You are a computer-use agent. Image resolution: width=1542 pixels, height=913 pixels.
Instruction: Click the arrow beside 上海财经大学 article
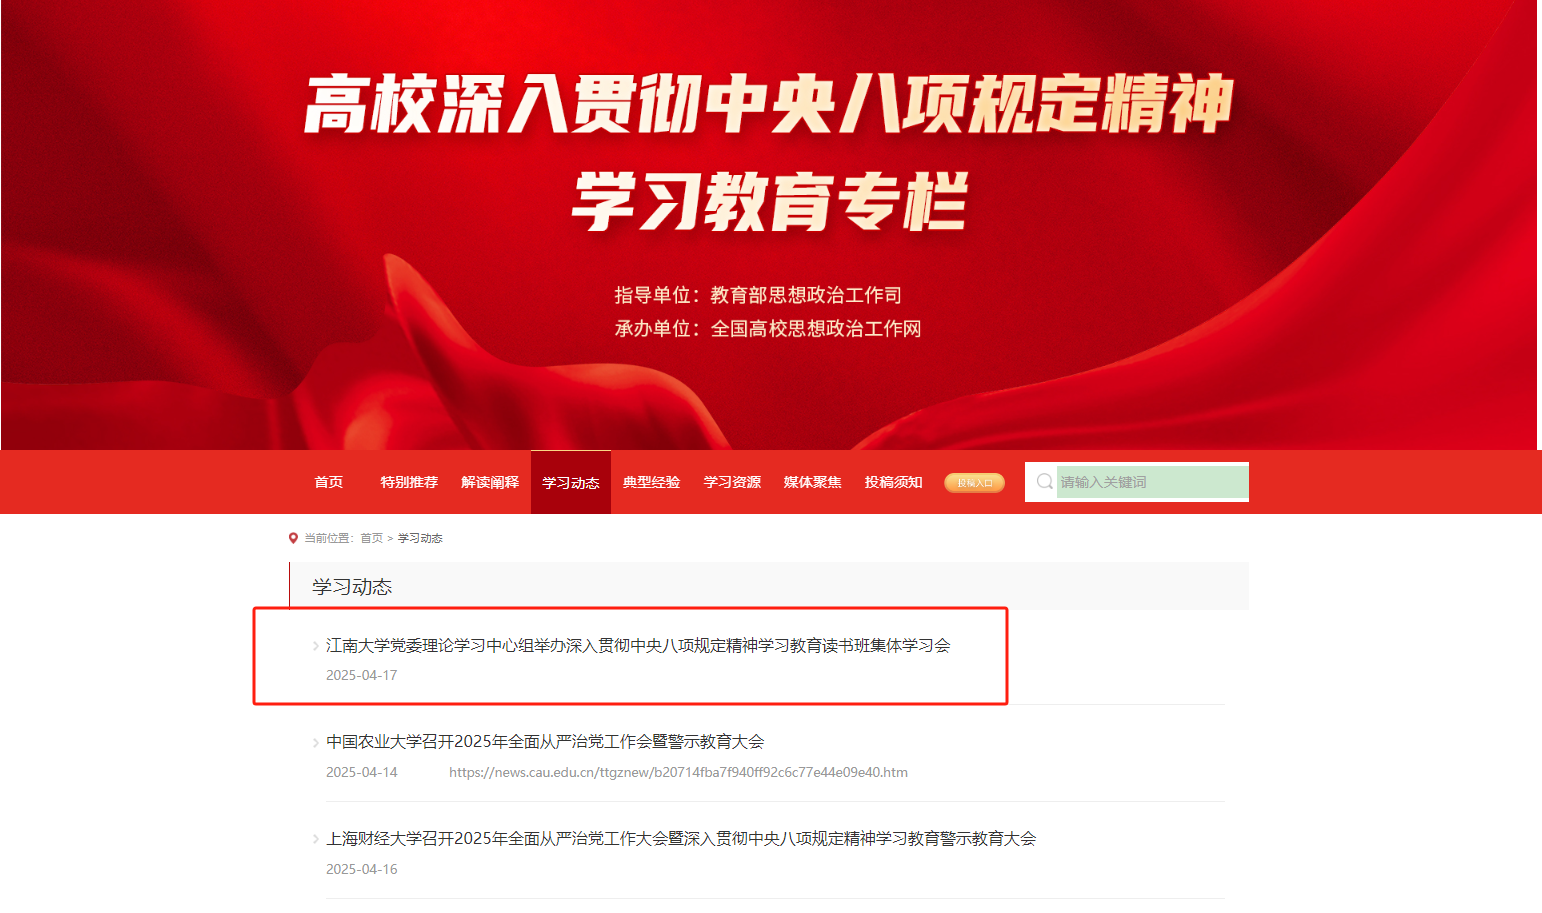[x=316, y=840]
